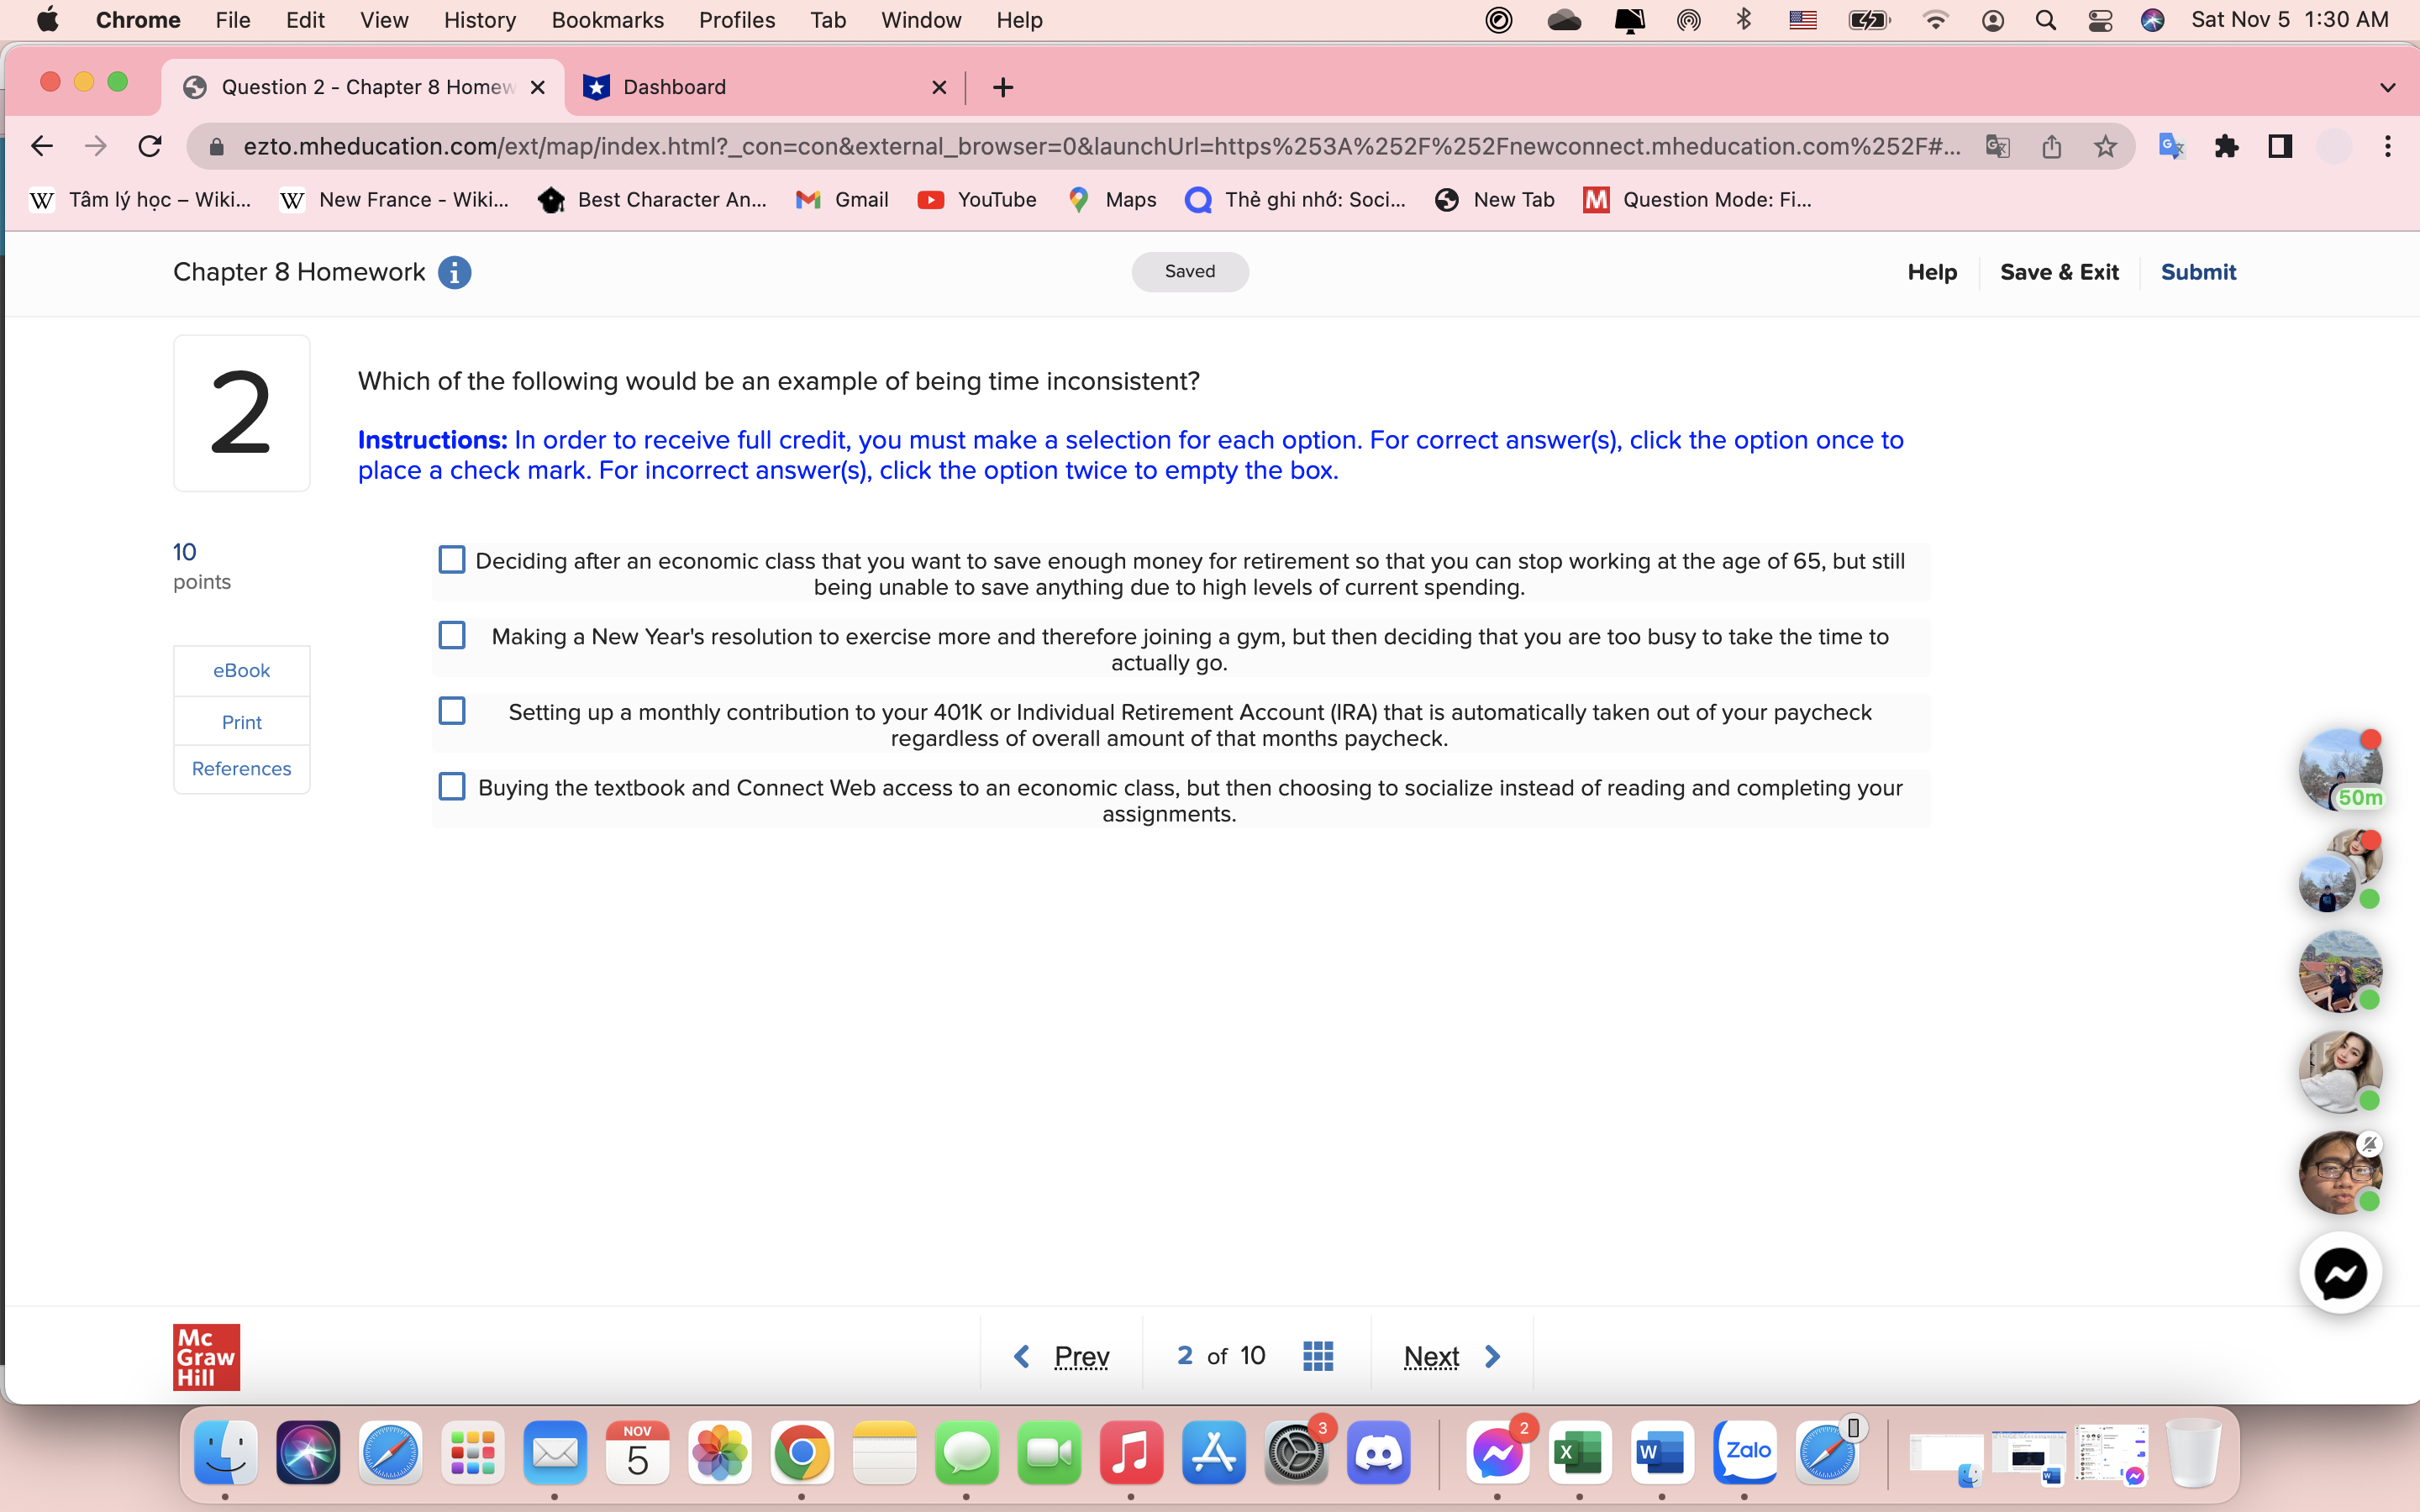Click the McGraw Hill logo
This screenshot has height=1512, width=2420.
click(x=206, y=1356)
